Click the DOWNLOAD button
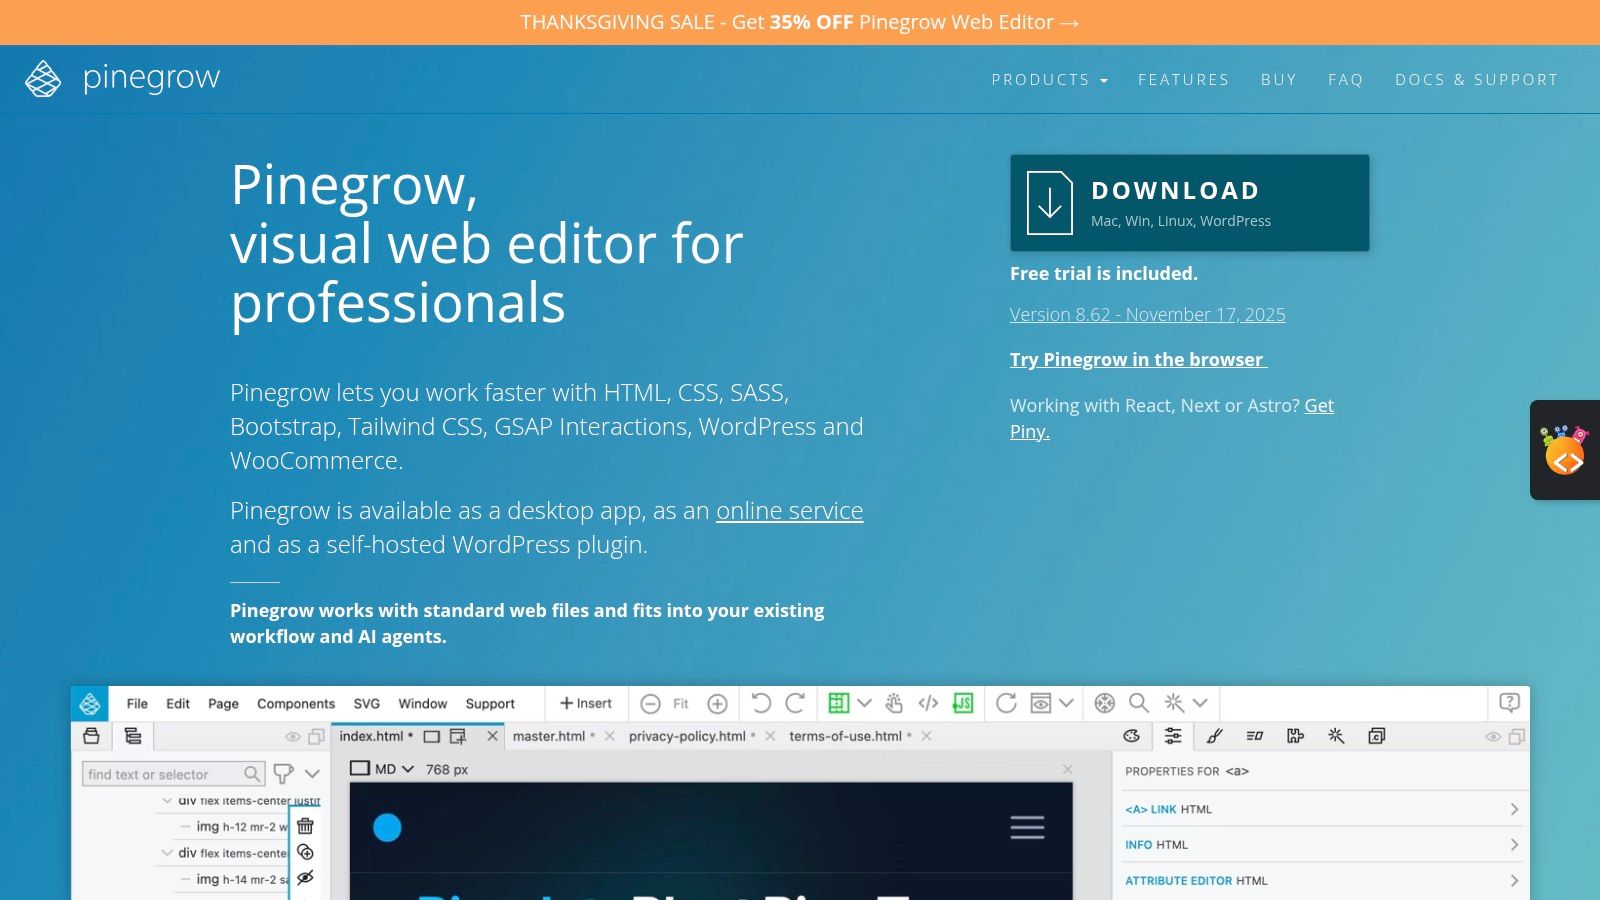The width and height of the screenshot is (1600, 900). coord(1188,202)
